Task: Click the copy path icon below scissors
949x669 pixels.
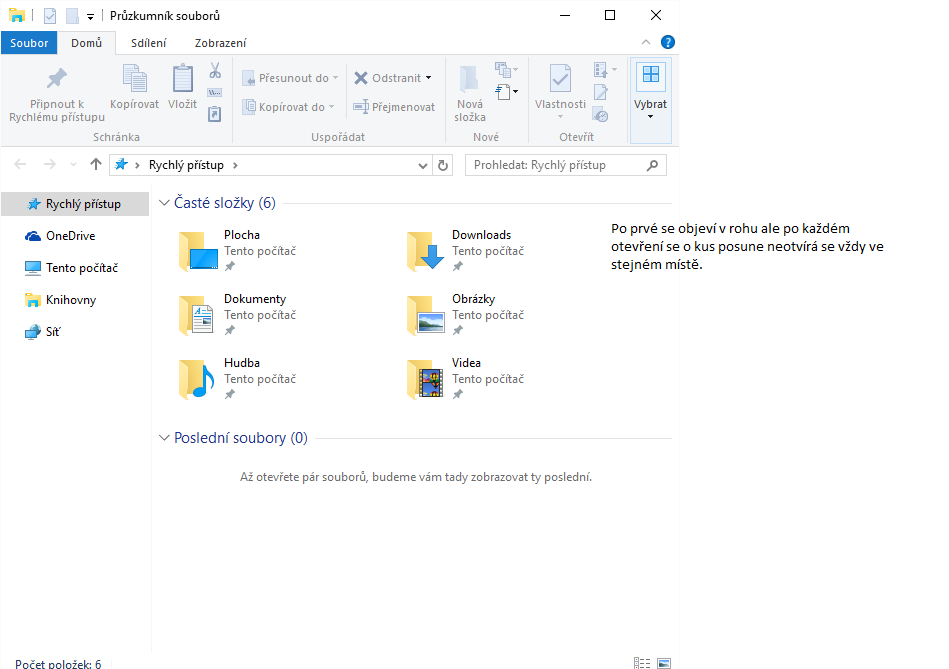Action: (215, 93)
